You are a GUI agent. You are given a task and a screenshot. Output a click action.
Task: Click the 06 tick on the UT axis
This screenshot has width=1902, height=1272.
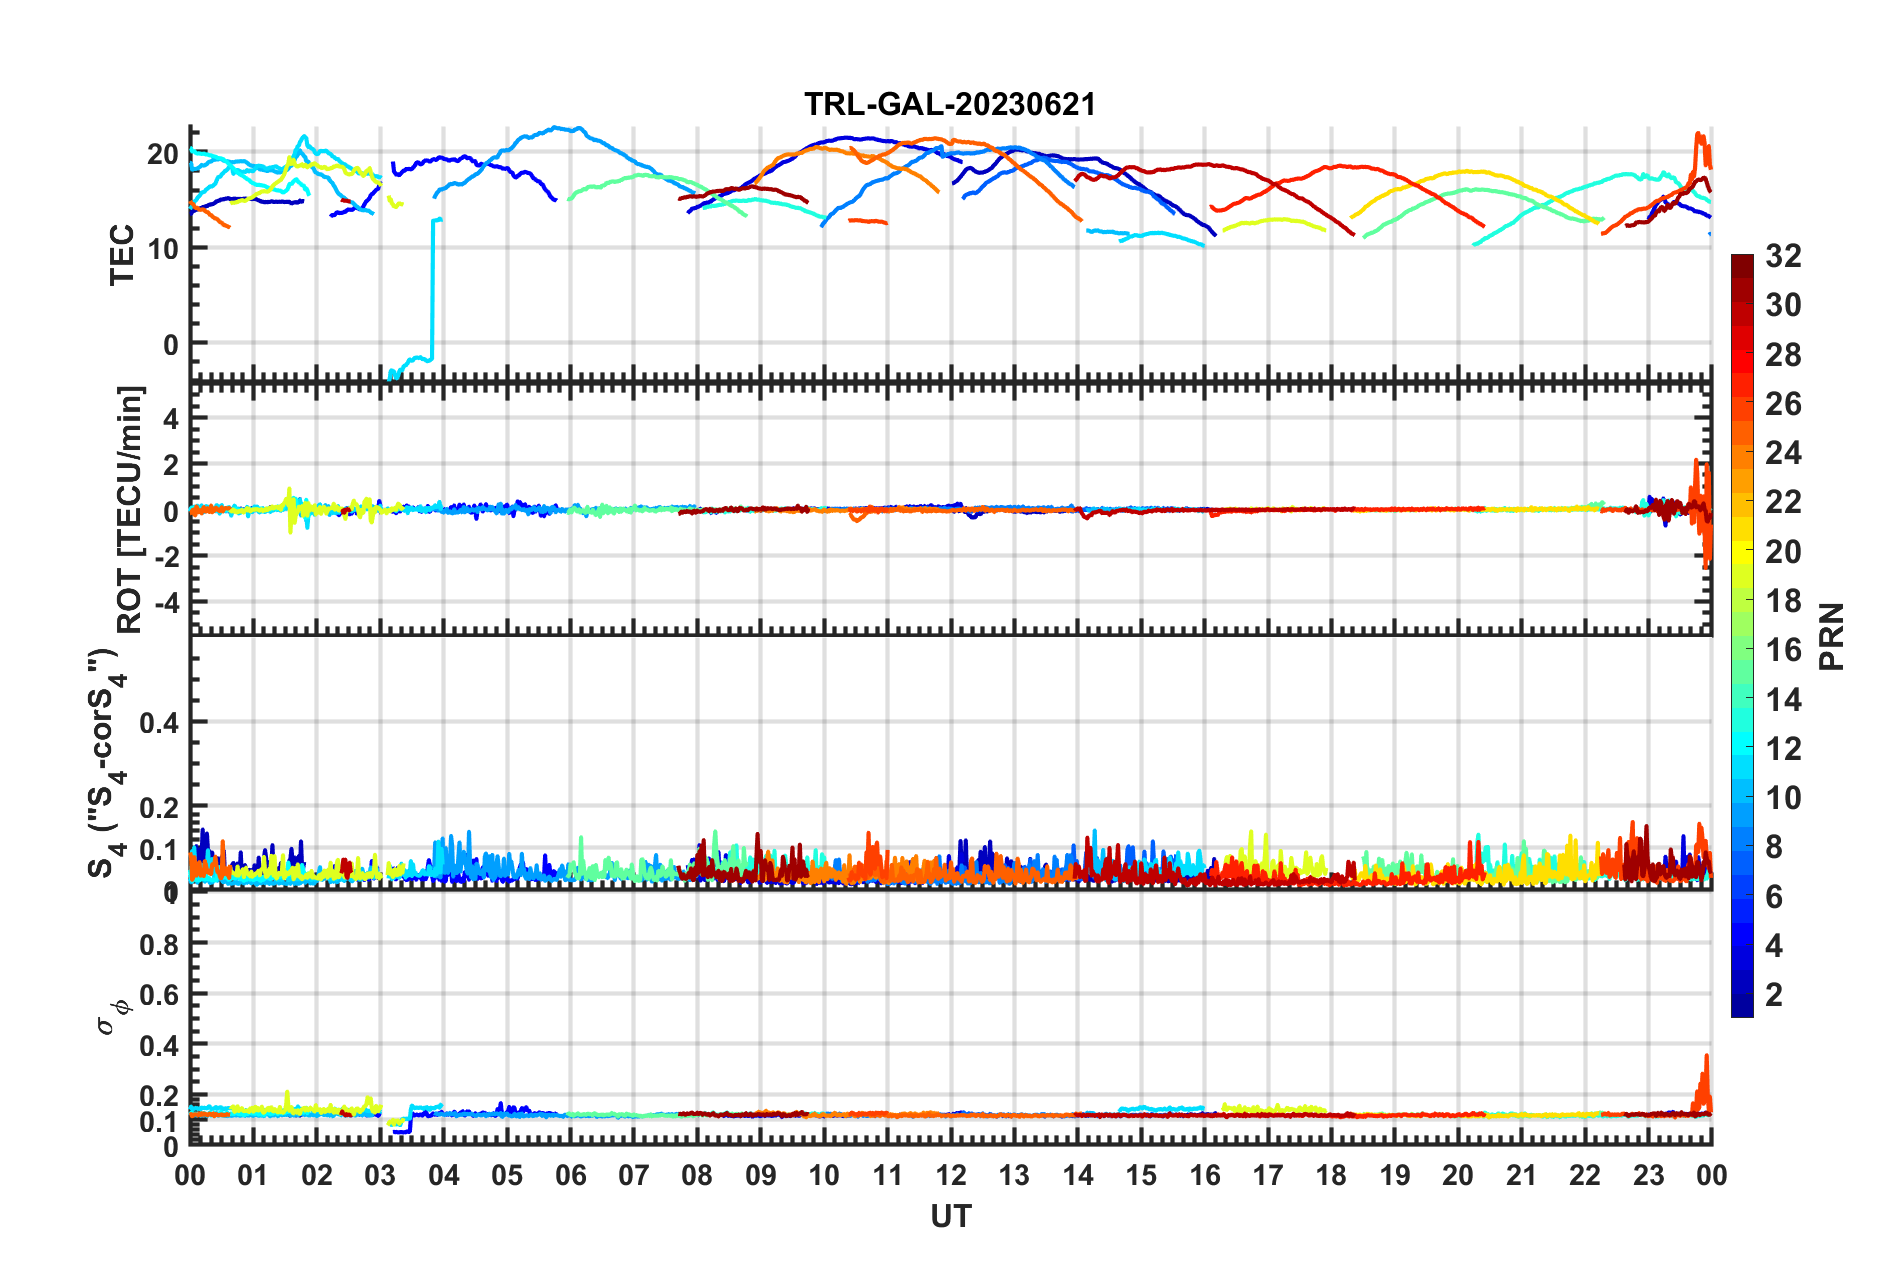tap(570, 1175)
